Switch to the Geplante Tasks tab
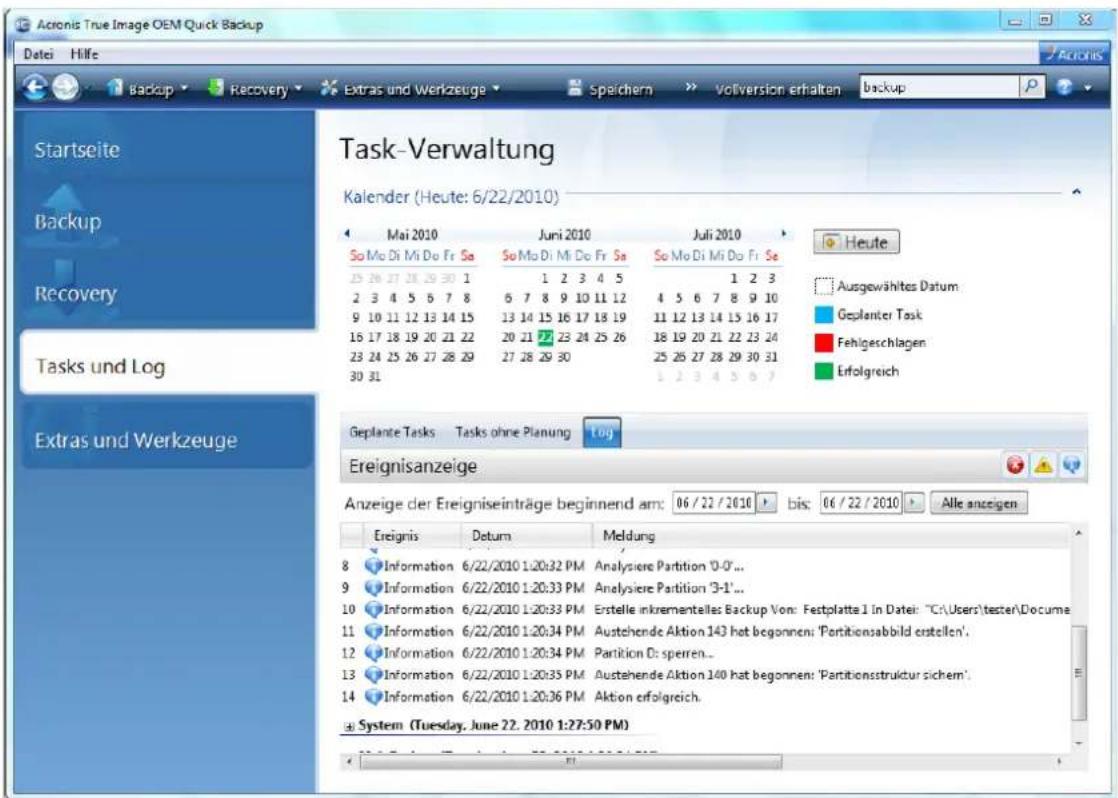This screenshot has height=798, width=1118. [391, 432]
